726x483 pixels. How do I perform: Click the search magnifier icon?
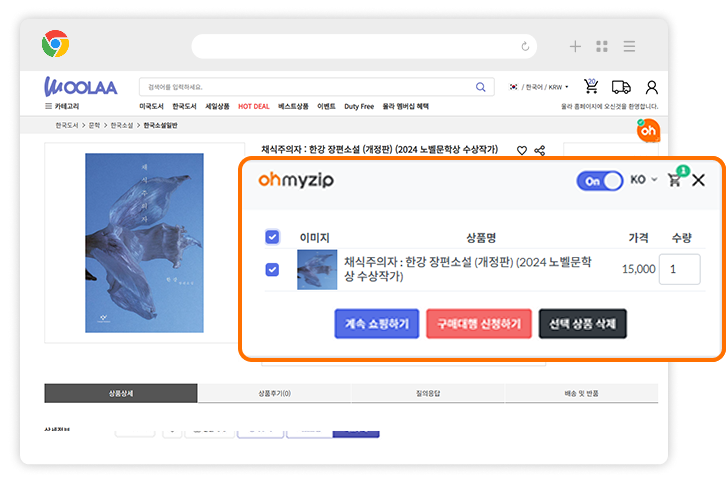point(482,87)
